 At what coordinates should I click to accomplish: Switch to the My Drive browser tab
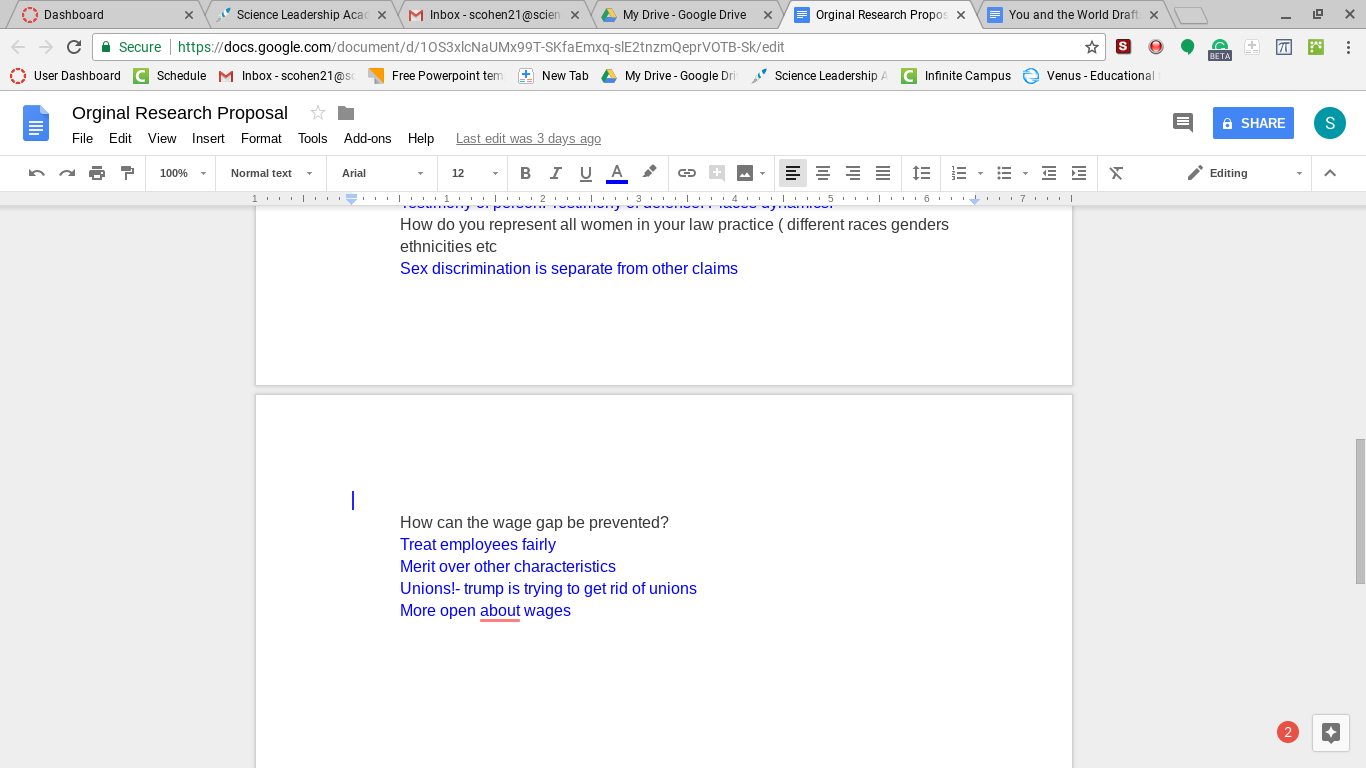(x=684, y=15)
